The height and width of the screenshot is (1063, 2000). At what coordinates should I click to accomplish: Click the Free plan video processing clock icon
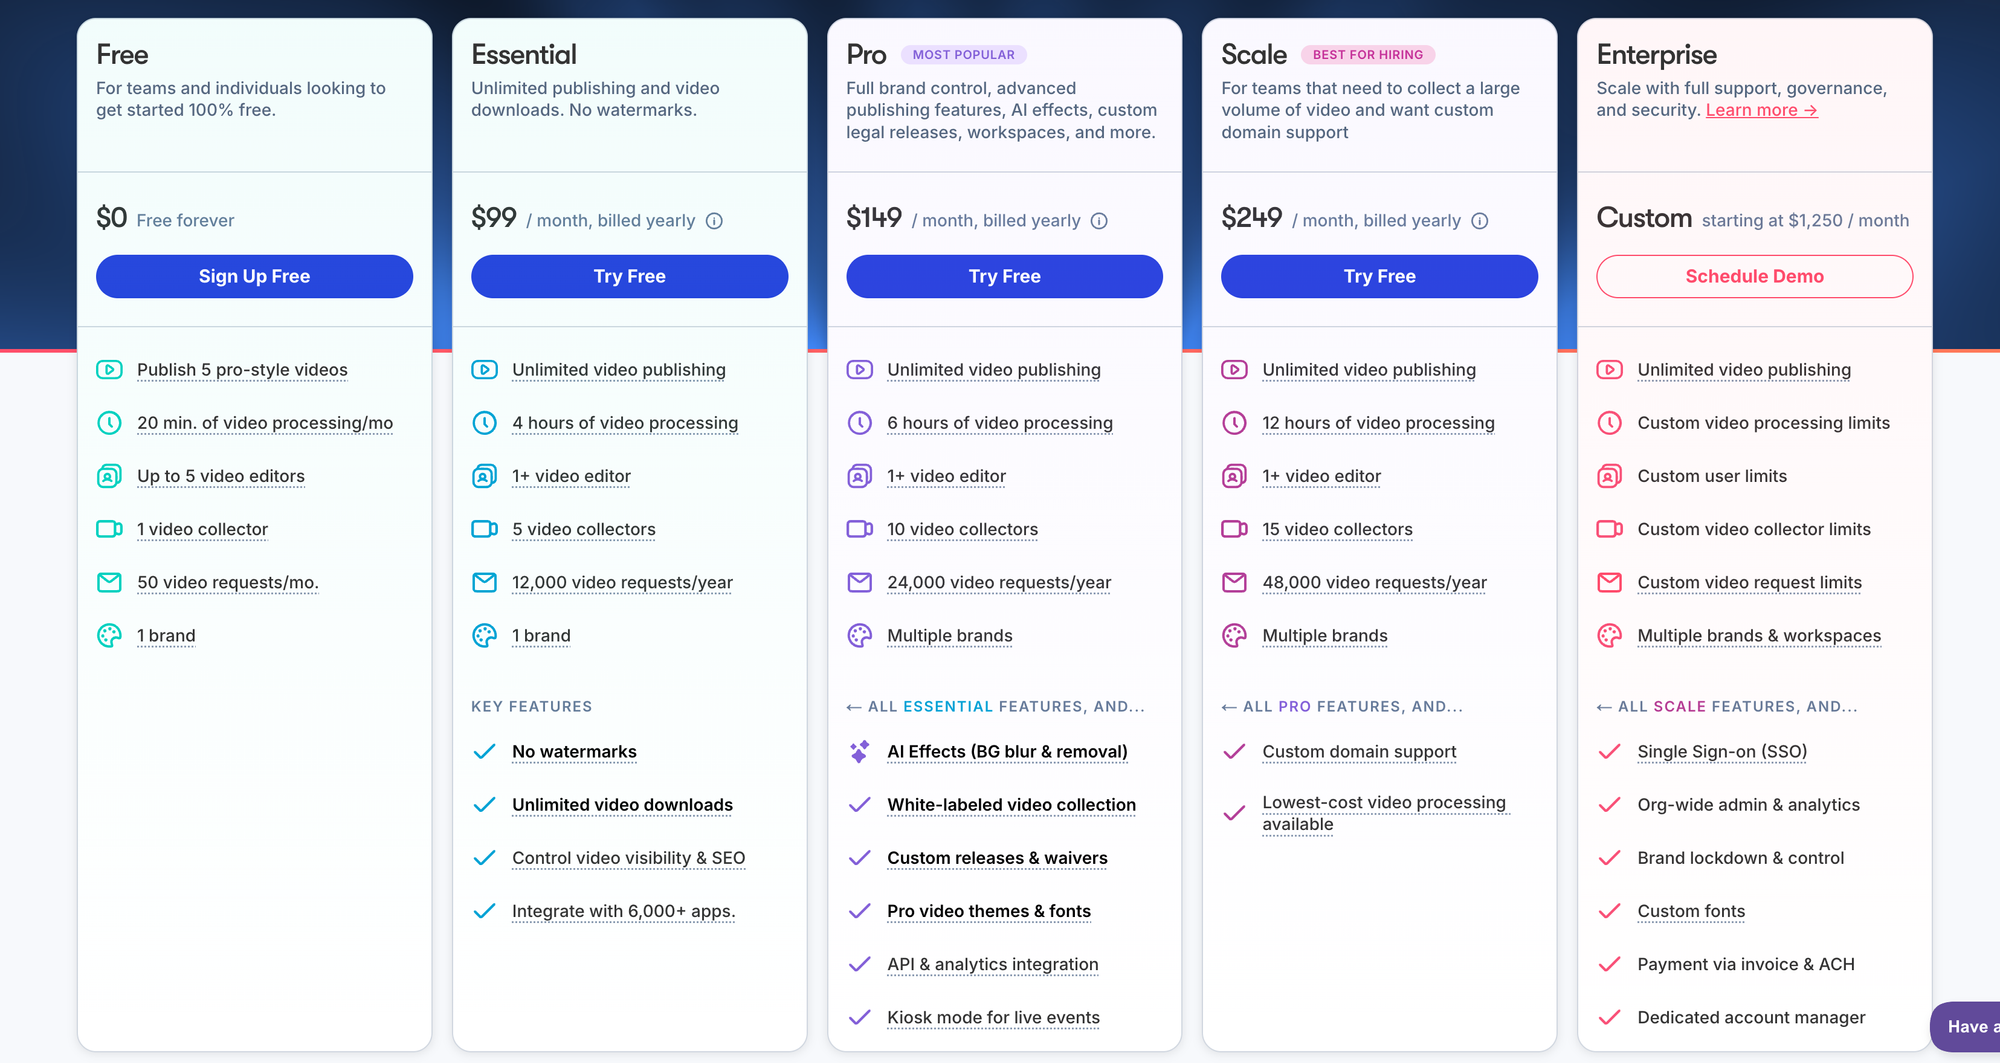pyautogui.click(x=109, y=423)
